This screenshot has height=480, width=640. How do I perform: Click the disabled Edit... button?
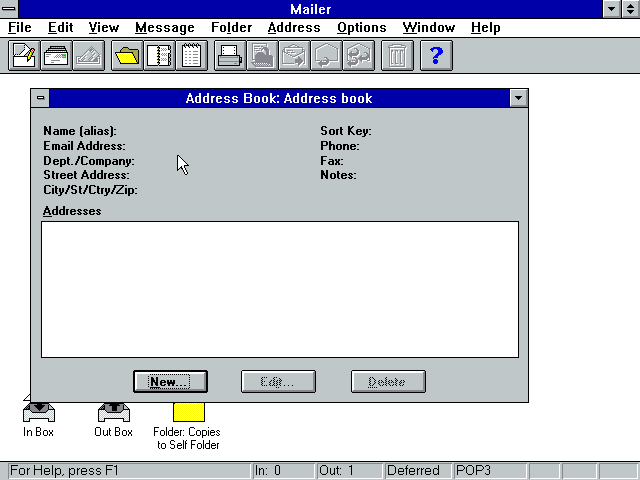pos(278,382)
